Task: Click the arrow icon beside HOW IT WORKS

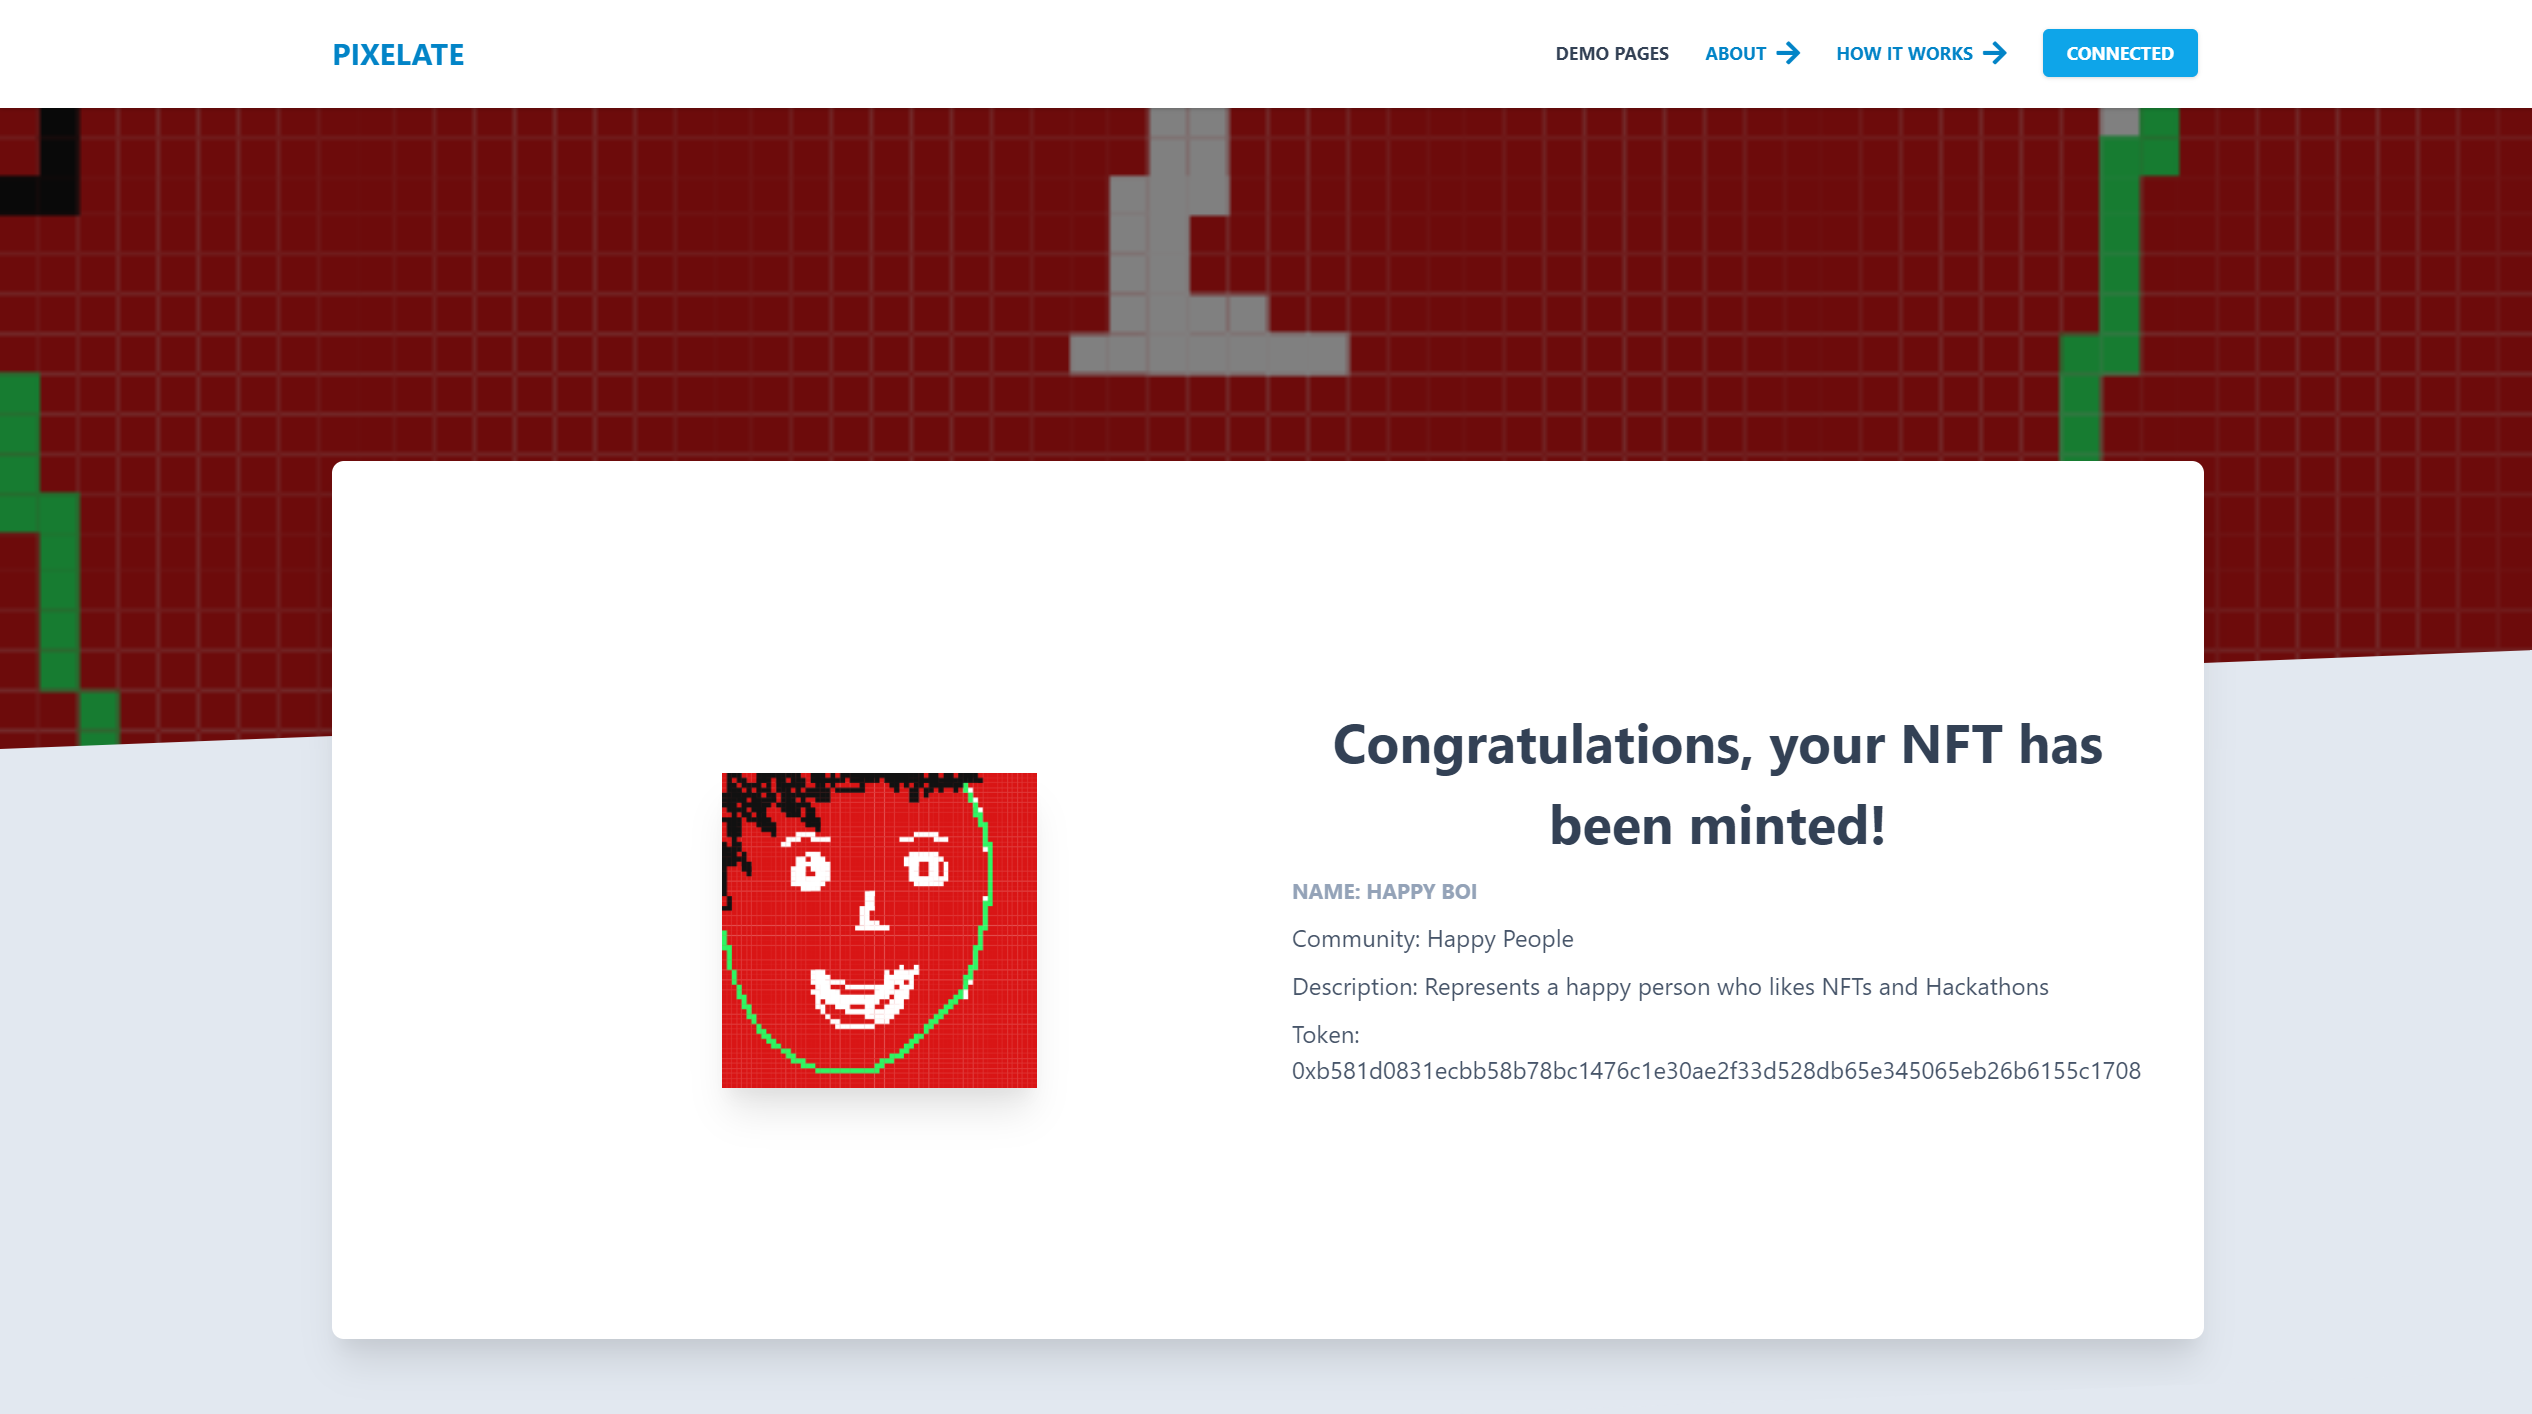Action: coord(1995,53)
